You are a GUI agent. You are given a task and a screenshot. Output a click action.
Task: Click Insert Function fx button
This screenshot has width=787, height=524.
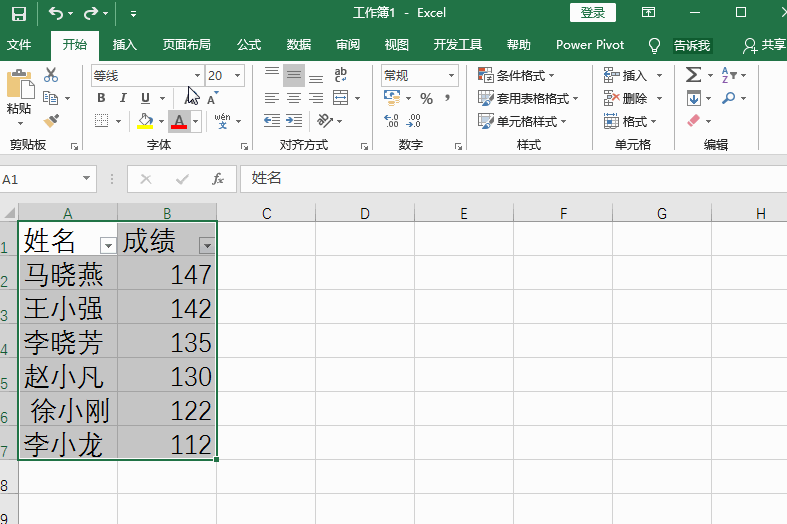point(218,179)
